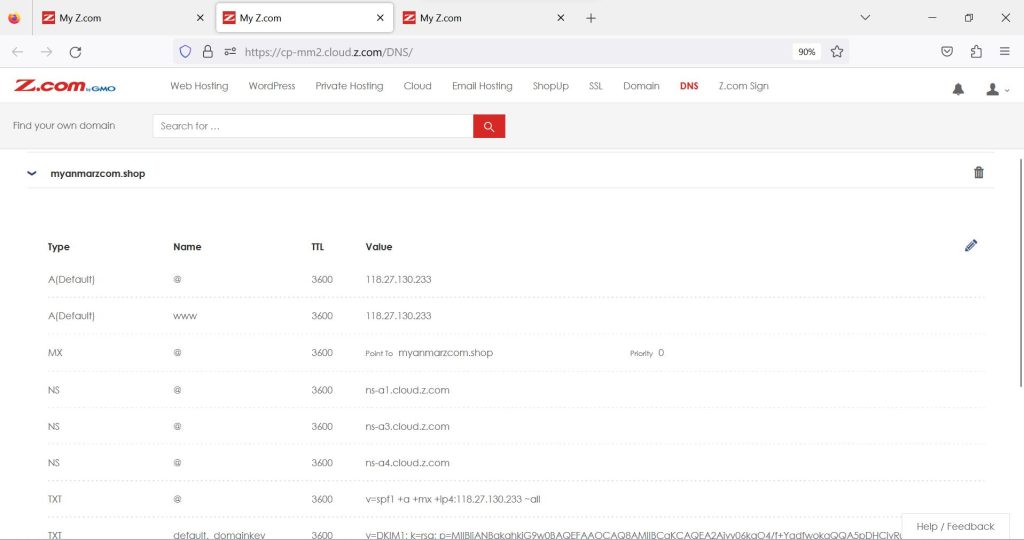Reset the 90% zoom level badge
Screen dimensions: 1024x540
(807, 52)
